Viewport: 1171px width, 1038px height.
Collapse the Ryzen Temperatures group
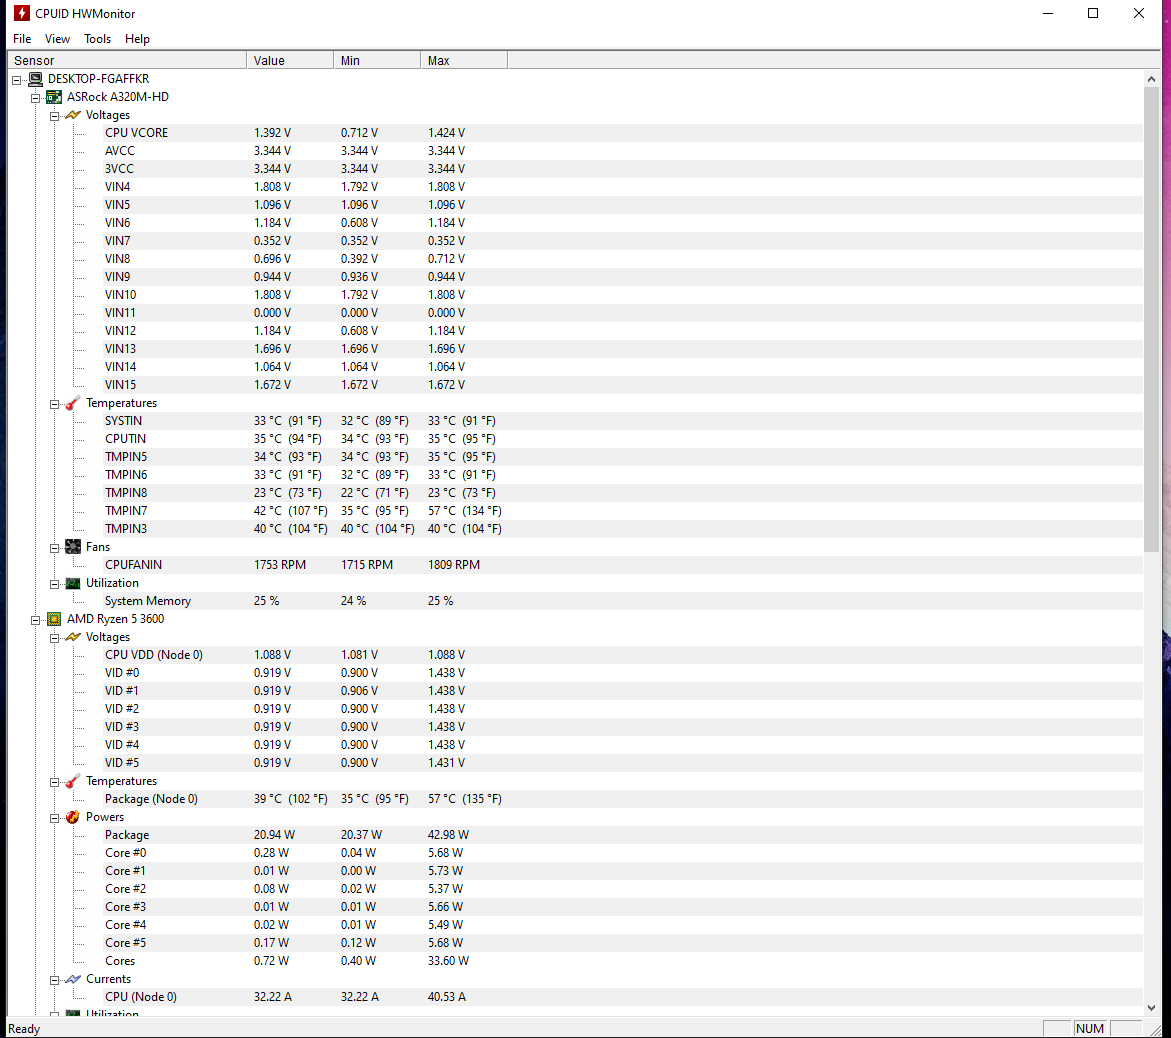tap(54, 782)
